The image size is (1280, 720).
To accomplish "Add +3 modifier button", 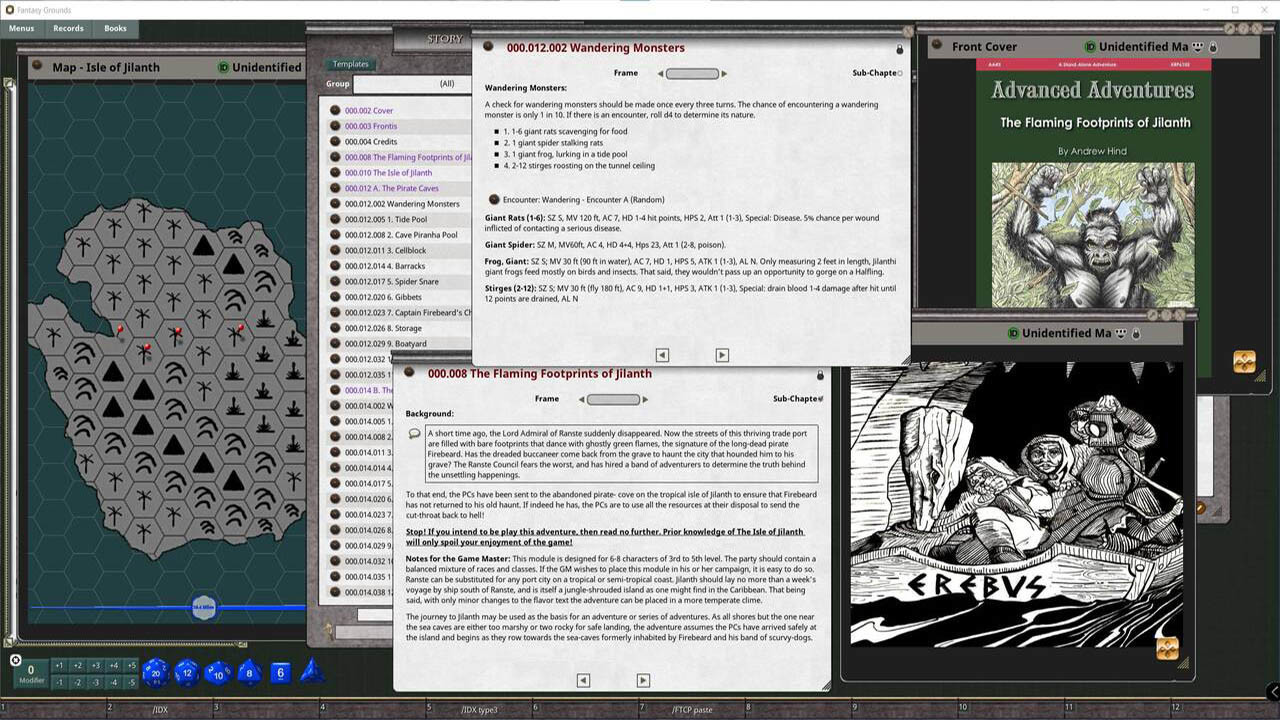I will 95,666.
